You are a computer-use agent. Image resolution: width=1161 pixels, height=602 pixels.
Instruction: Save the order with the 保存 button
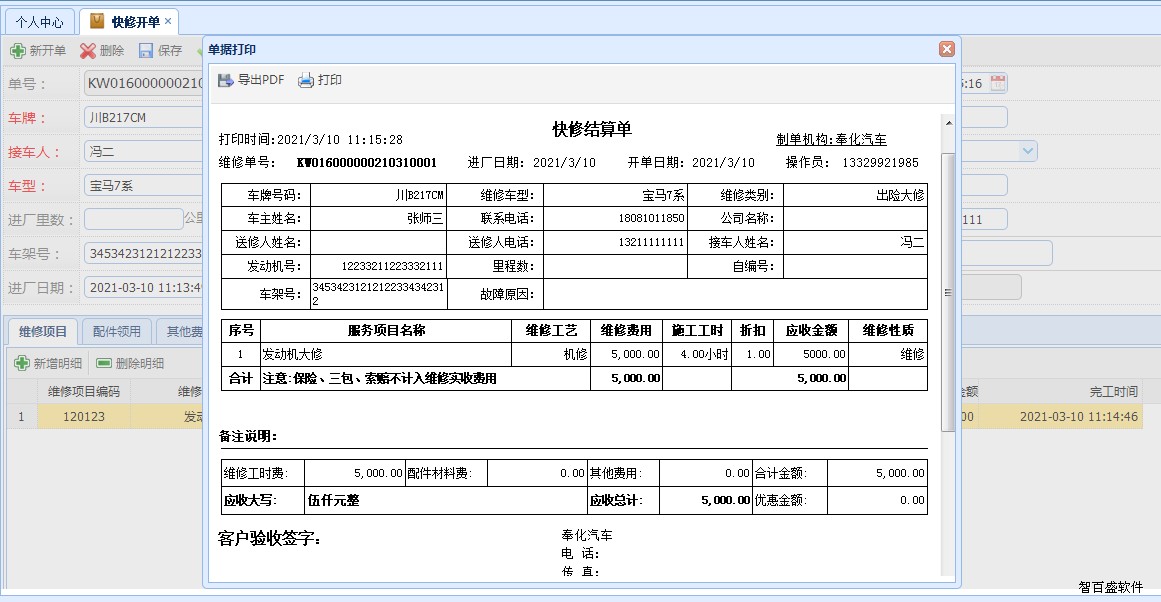click(x=160, y=50)
